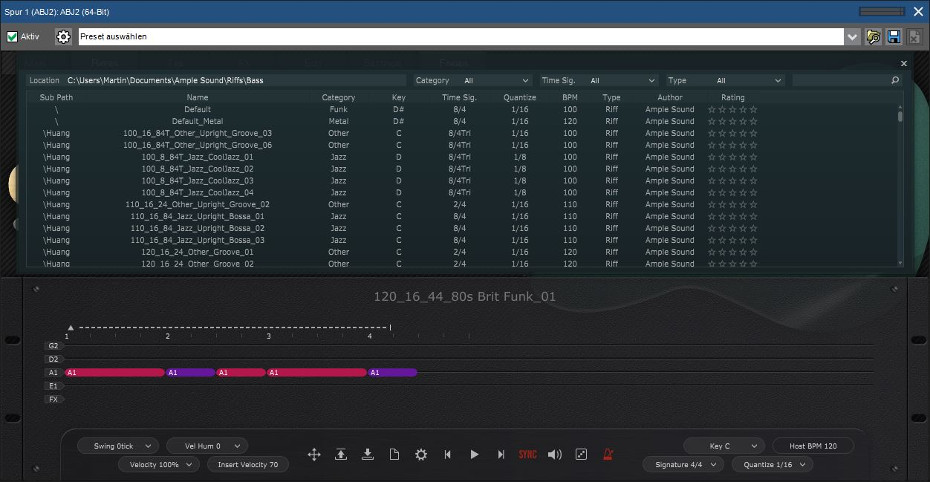Click the dice randomize icon

click(x=581, y=455)
